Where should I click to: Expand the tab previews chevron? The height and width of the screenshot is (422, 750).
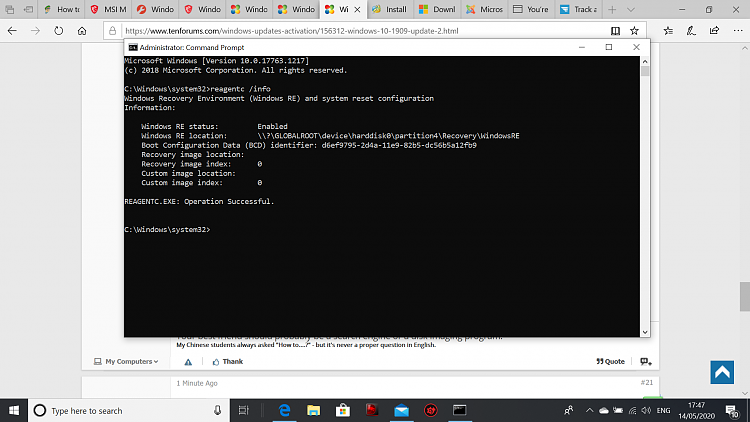click(x=631, y=9)
